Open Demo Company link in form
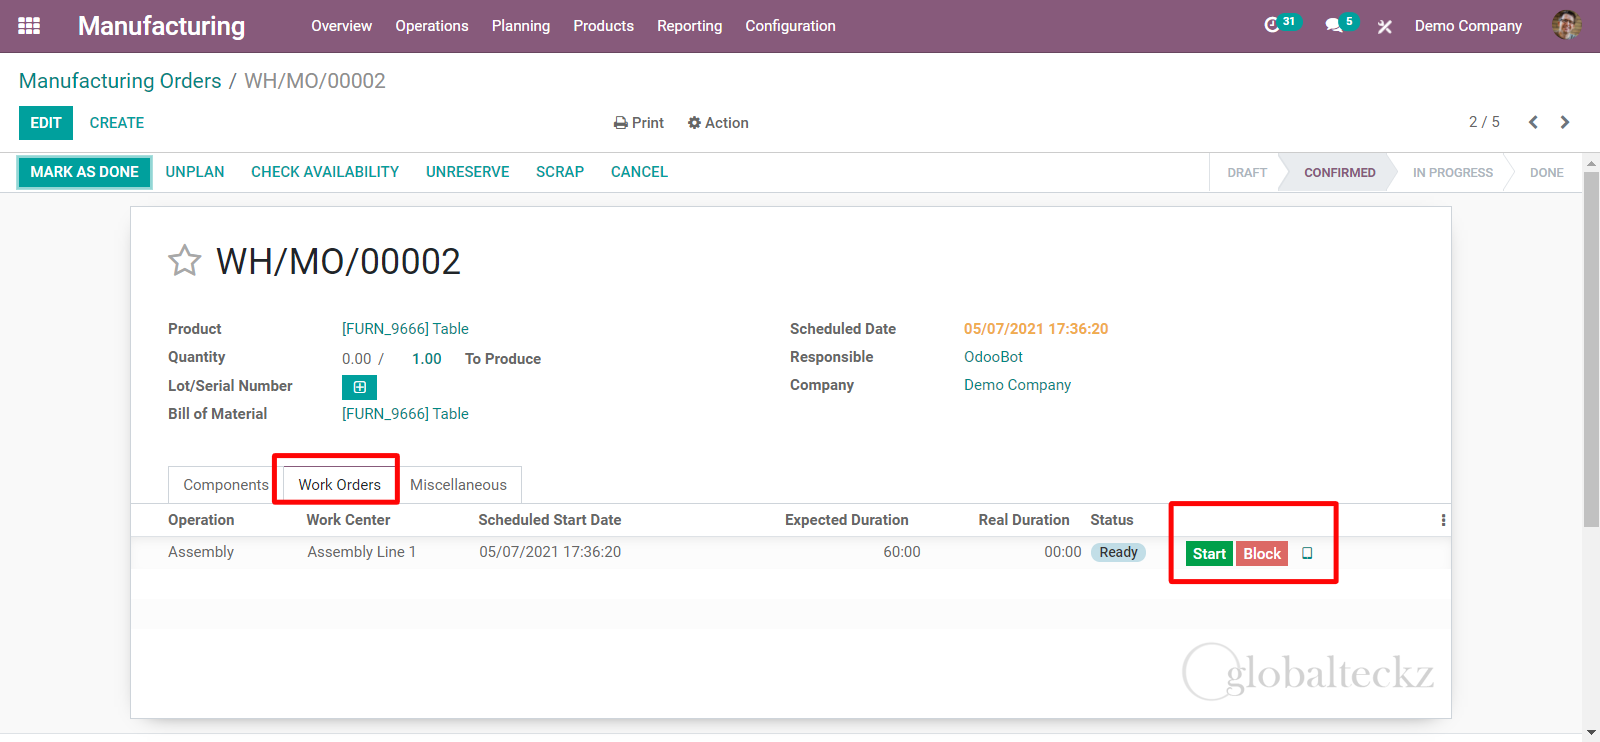1600x742 pixels. point(1017,385)
